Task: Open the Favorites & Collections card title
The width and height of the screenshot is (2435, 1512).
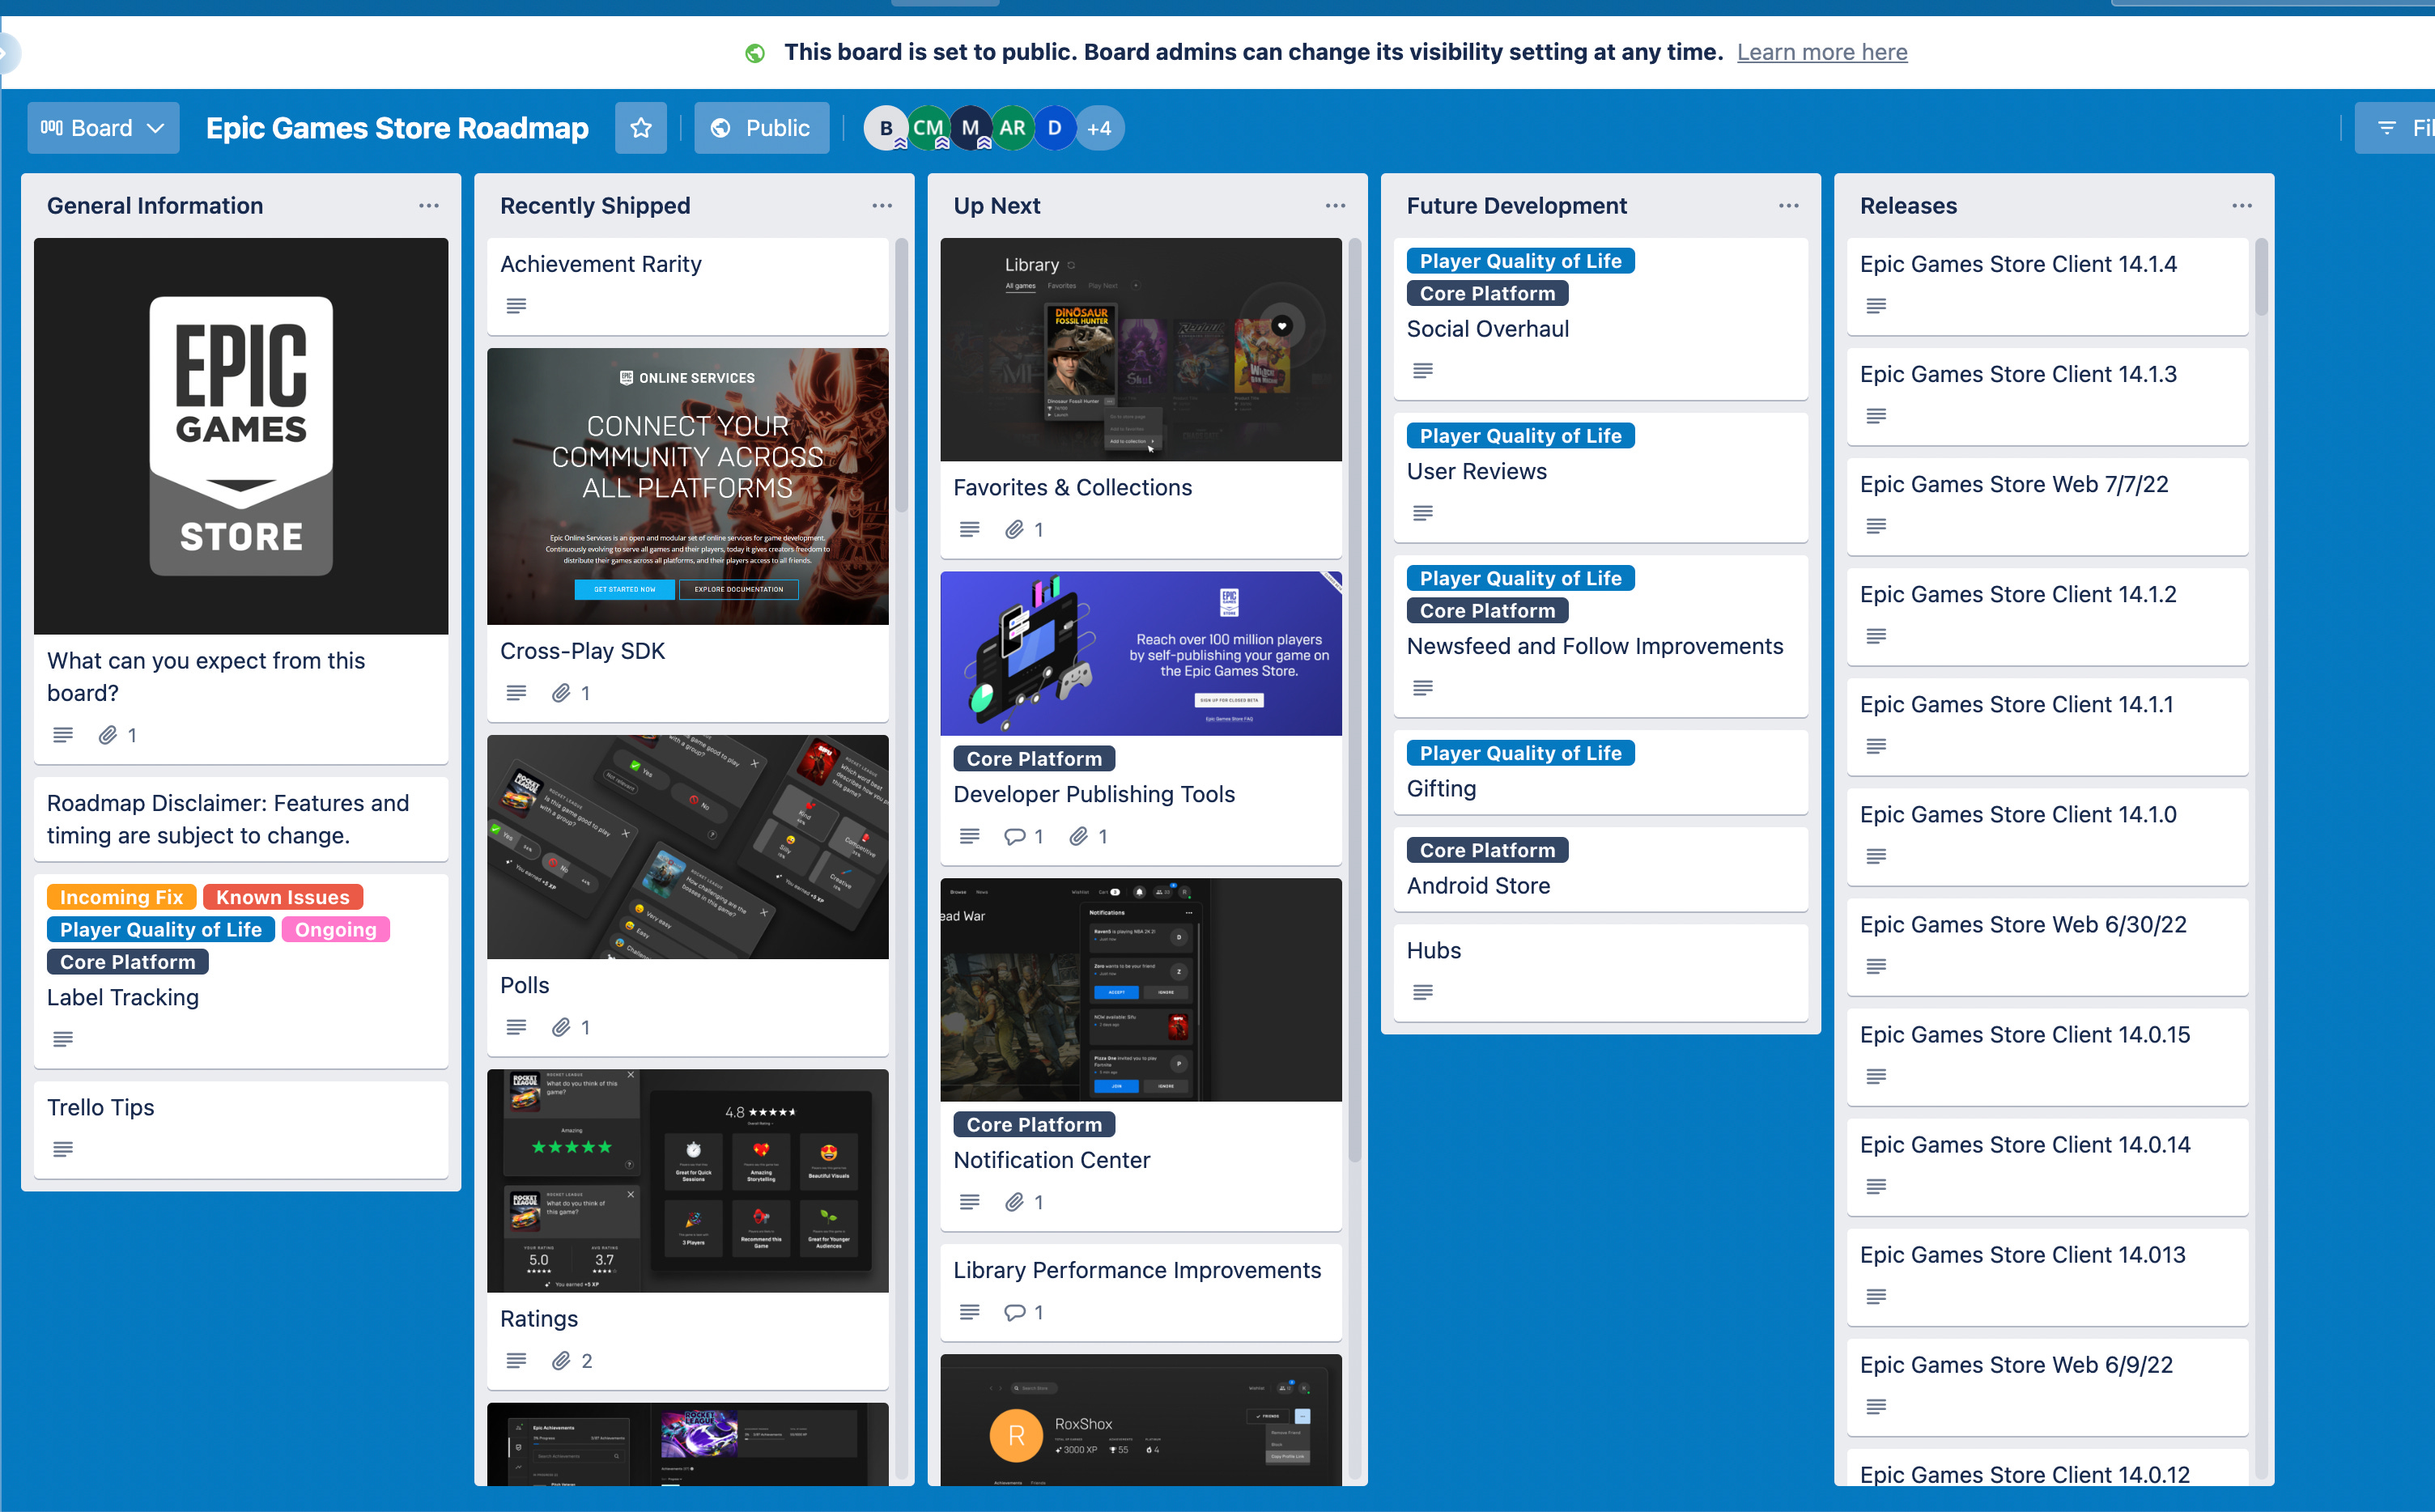Action: point(1072,487)
